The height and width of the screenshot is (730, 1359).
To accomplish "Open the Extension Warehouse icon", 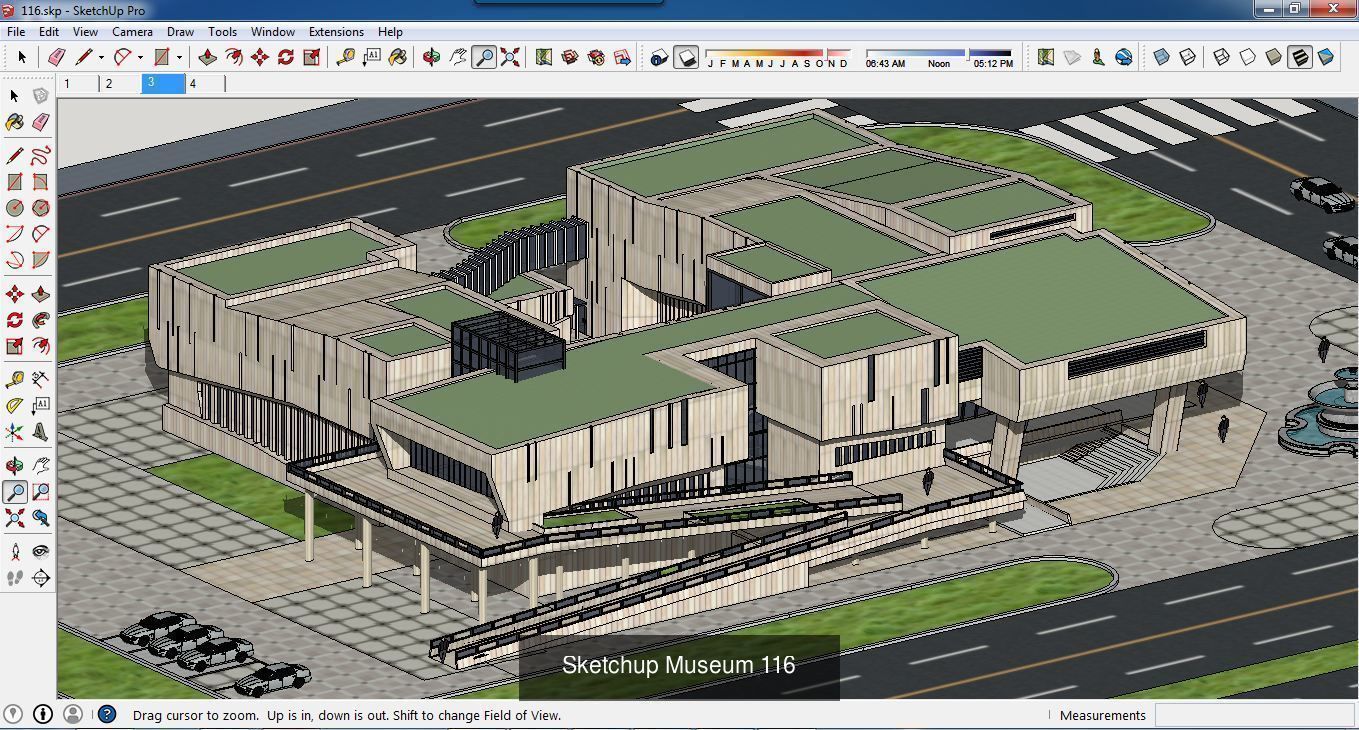I will (596, 57).
